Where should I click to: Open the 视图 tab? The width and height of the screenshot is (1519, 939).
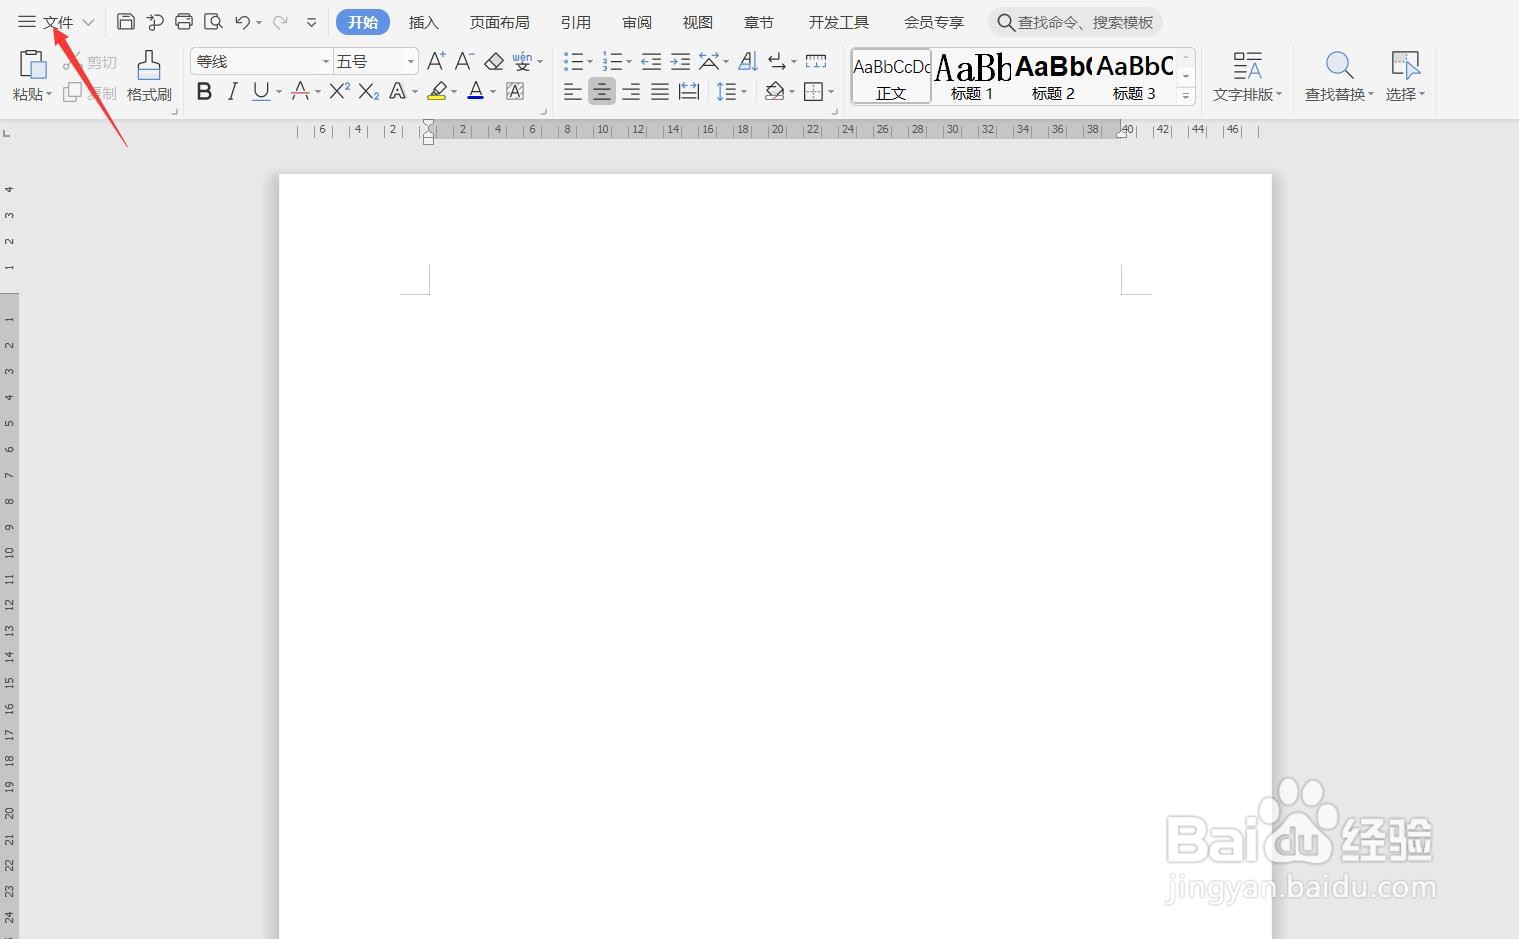tap(698, 22)
